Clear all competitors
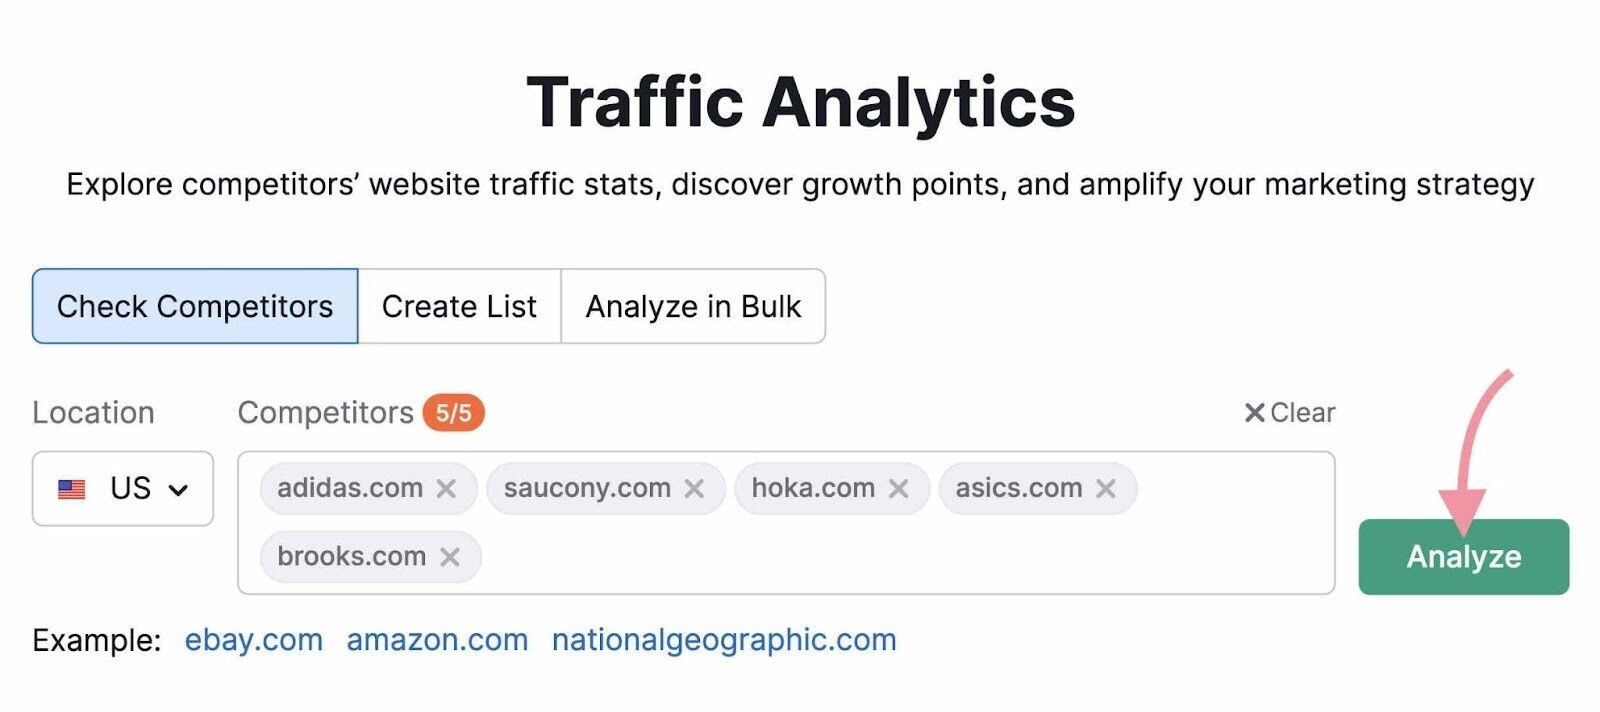 pos(1289,413)
